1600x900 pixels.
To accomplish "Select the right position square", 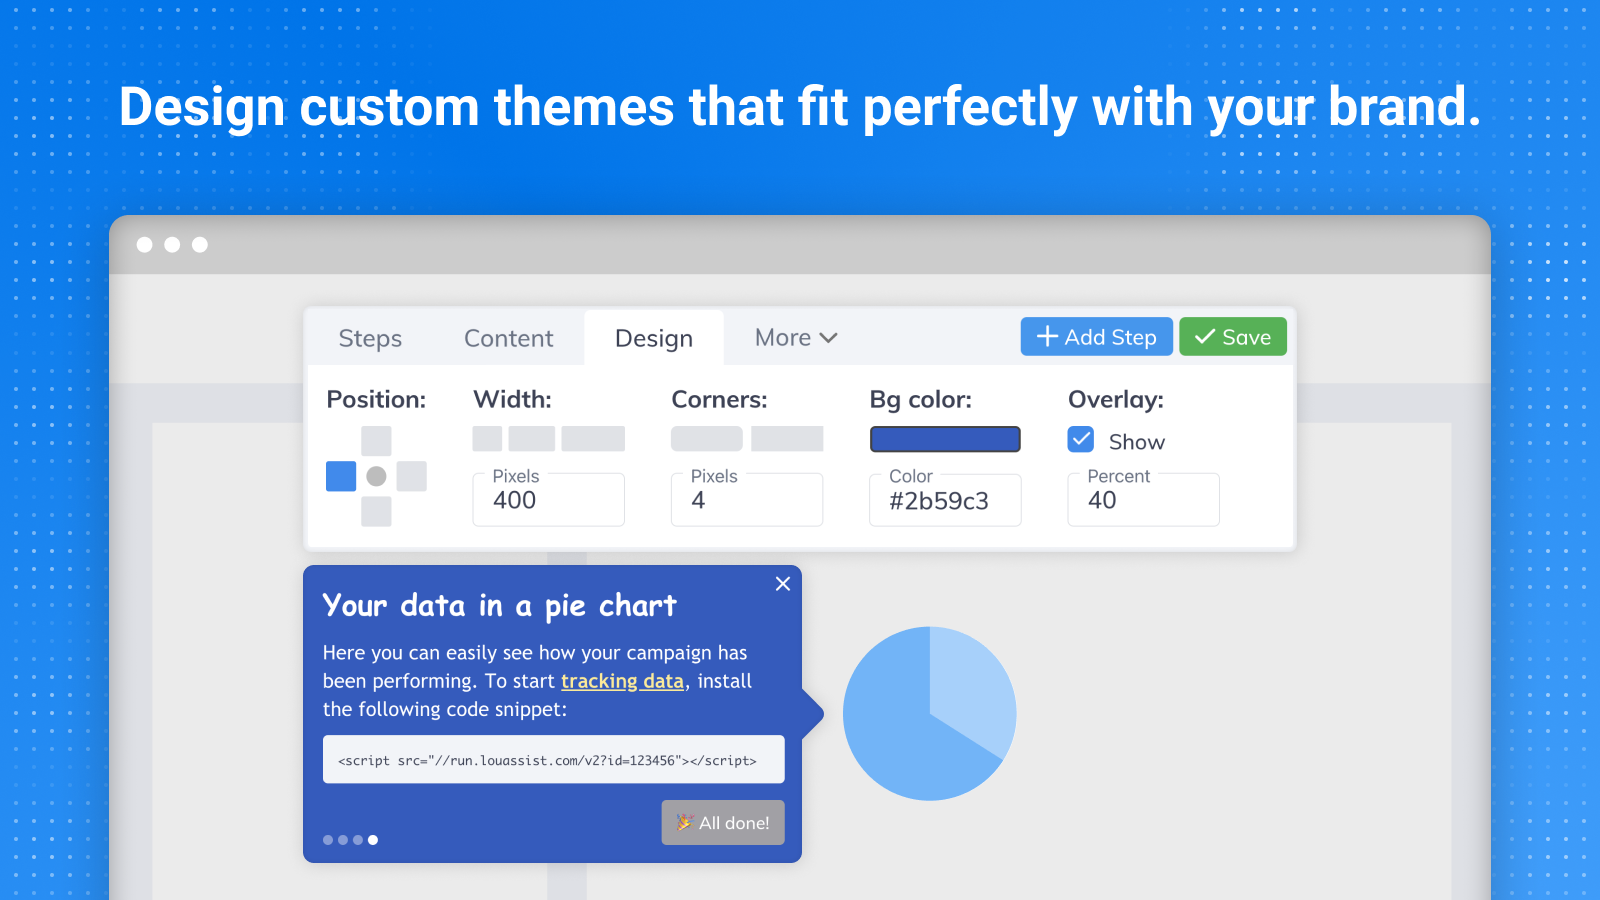I will pos(411,476).
